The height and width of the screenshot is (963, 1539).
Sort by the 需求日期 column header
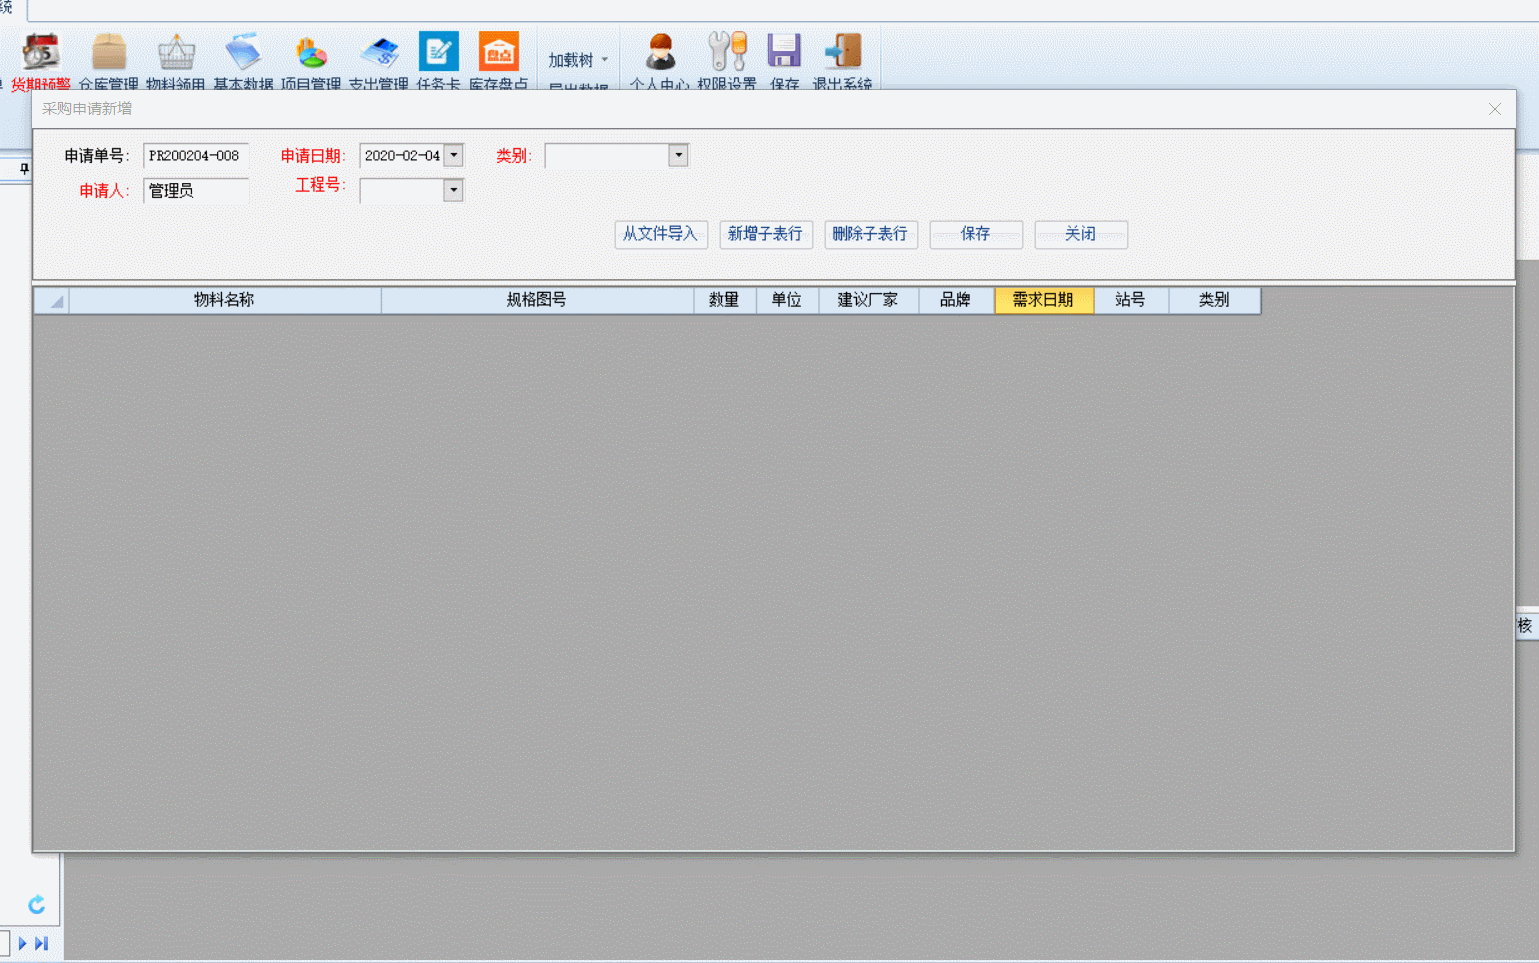click(x=1043, y=300)
